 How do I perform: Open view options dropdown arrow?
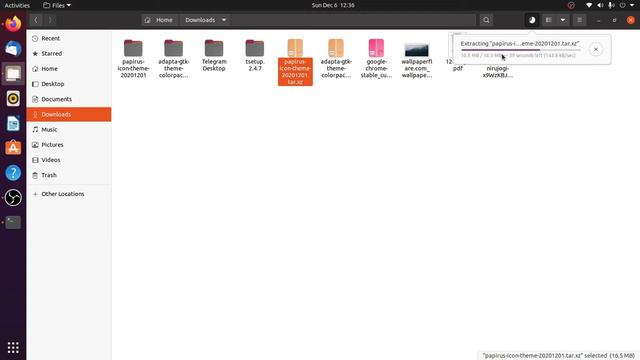click(562, 20)
